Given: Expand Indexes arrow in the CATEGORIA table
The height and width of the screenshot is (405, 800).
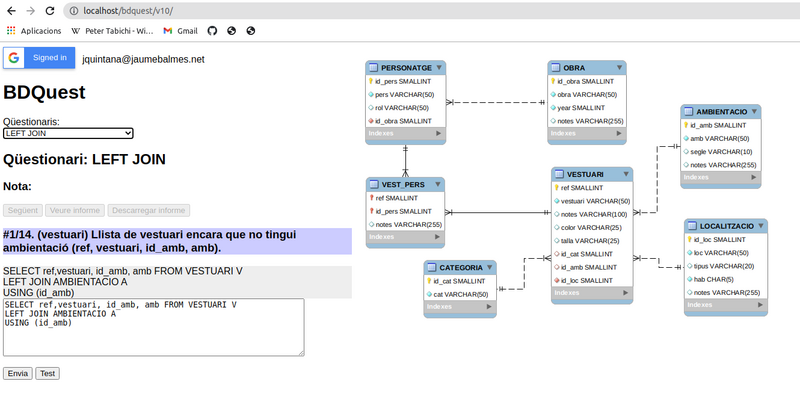Looking at the screenshot, I should (x=488, y=307).
